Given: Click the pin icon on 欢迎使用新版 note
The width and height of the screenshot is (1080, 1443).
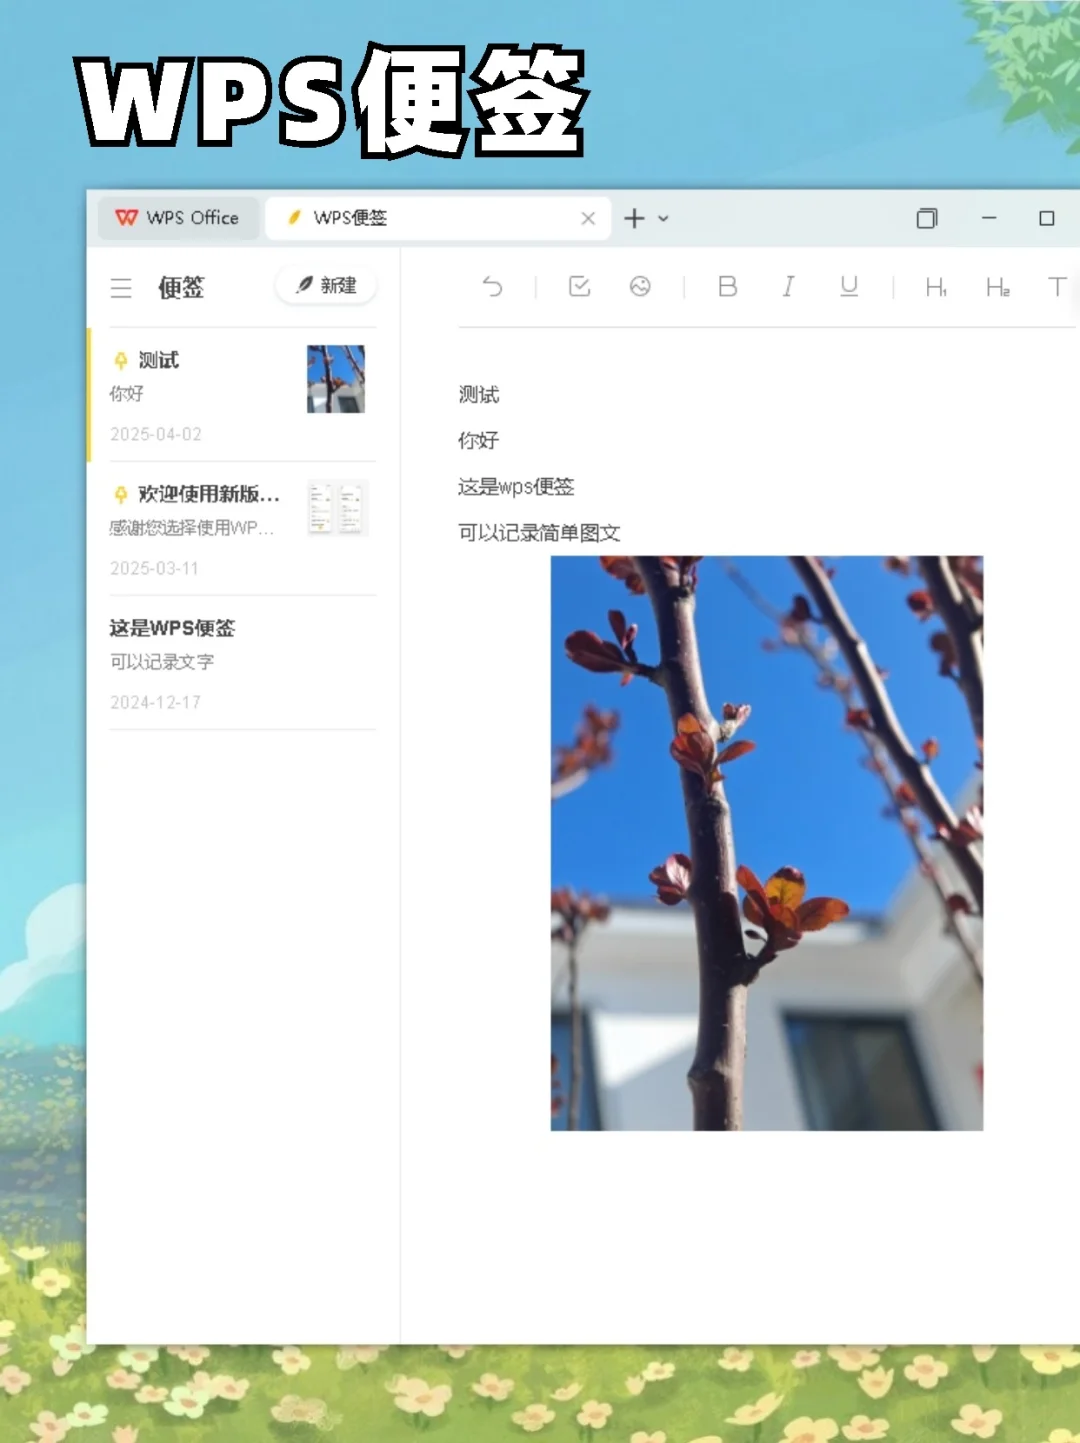Looking at the screenshot, I should [x=121, y=494].
